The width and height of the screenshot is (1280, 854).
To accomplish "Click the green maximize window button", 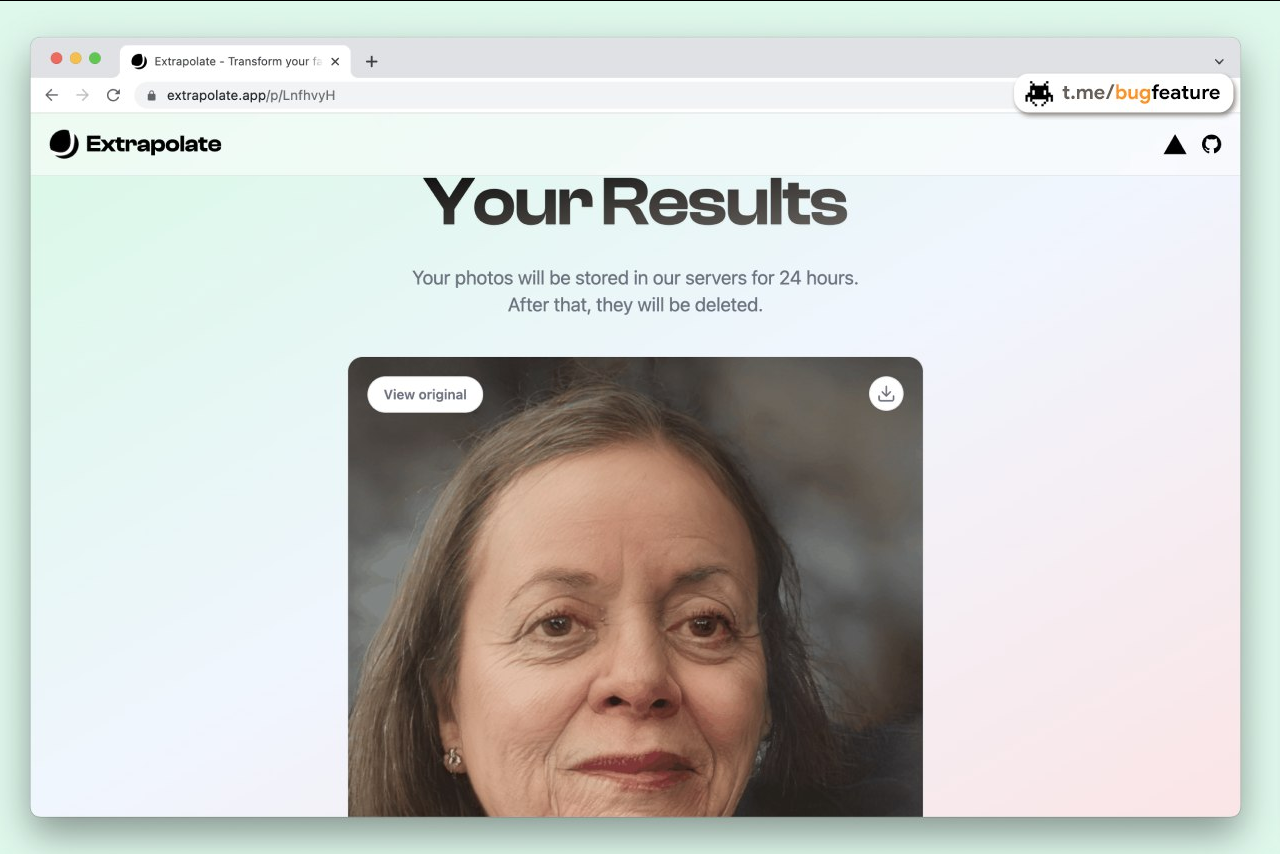I will (x=95, y=58).
